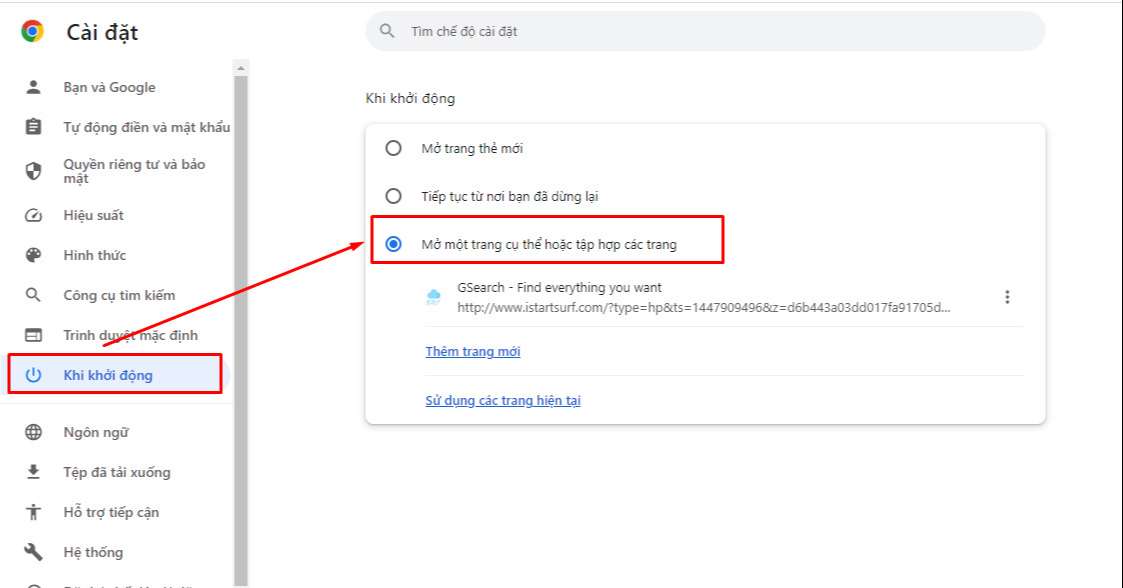
Task: Open the Ngôn ngữ settings page
Action: 96,432
